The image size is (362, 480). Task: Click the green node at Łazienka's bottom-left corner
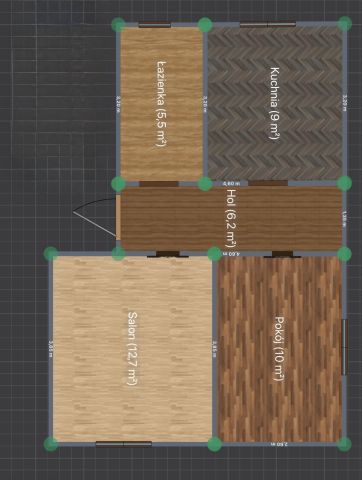118,184
